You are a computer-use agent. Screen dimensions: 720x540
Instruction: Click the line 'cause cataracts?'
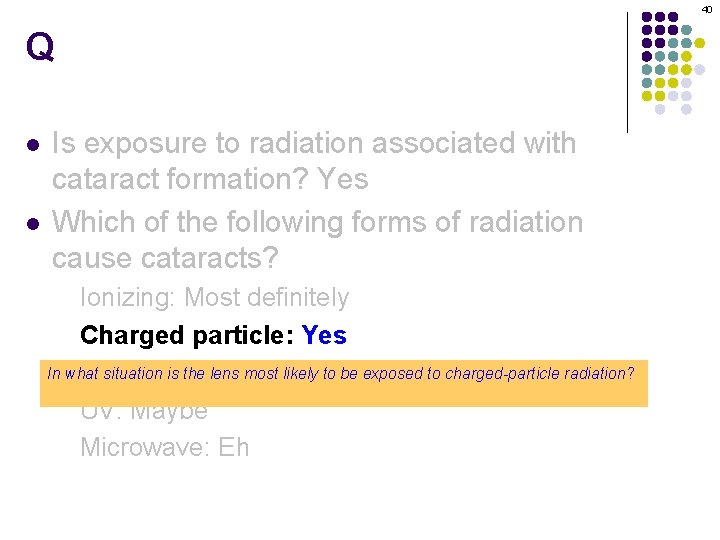pos(165,258)
